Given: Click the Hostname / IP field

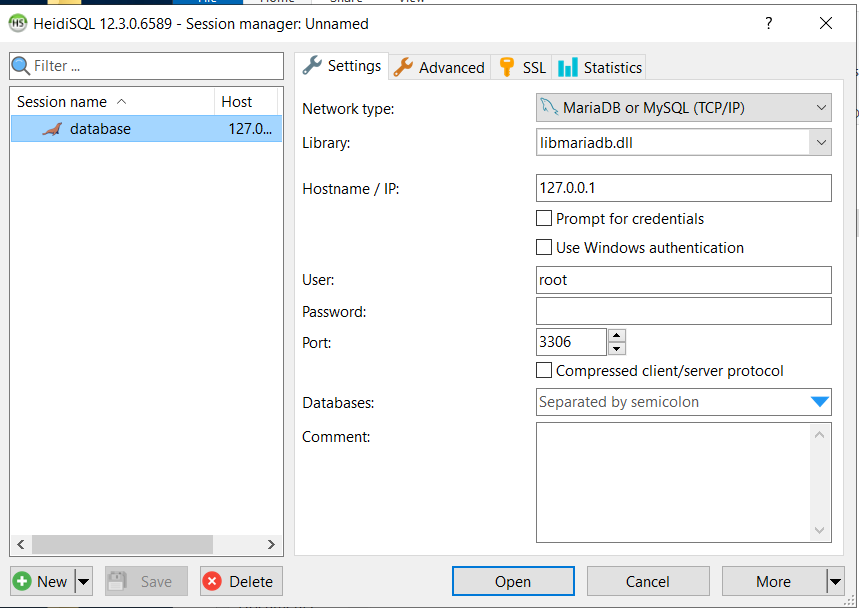Looking at the screenshot, I should coord(683,188).
